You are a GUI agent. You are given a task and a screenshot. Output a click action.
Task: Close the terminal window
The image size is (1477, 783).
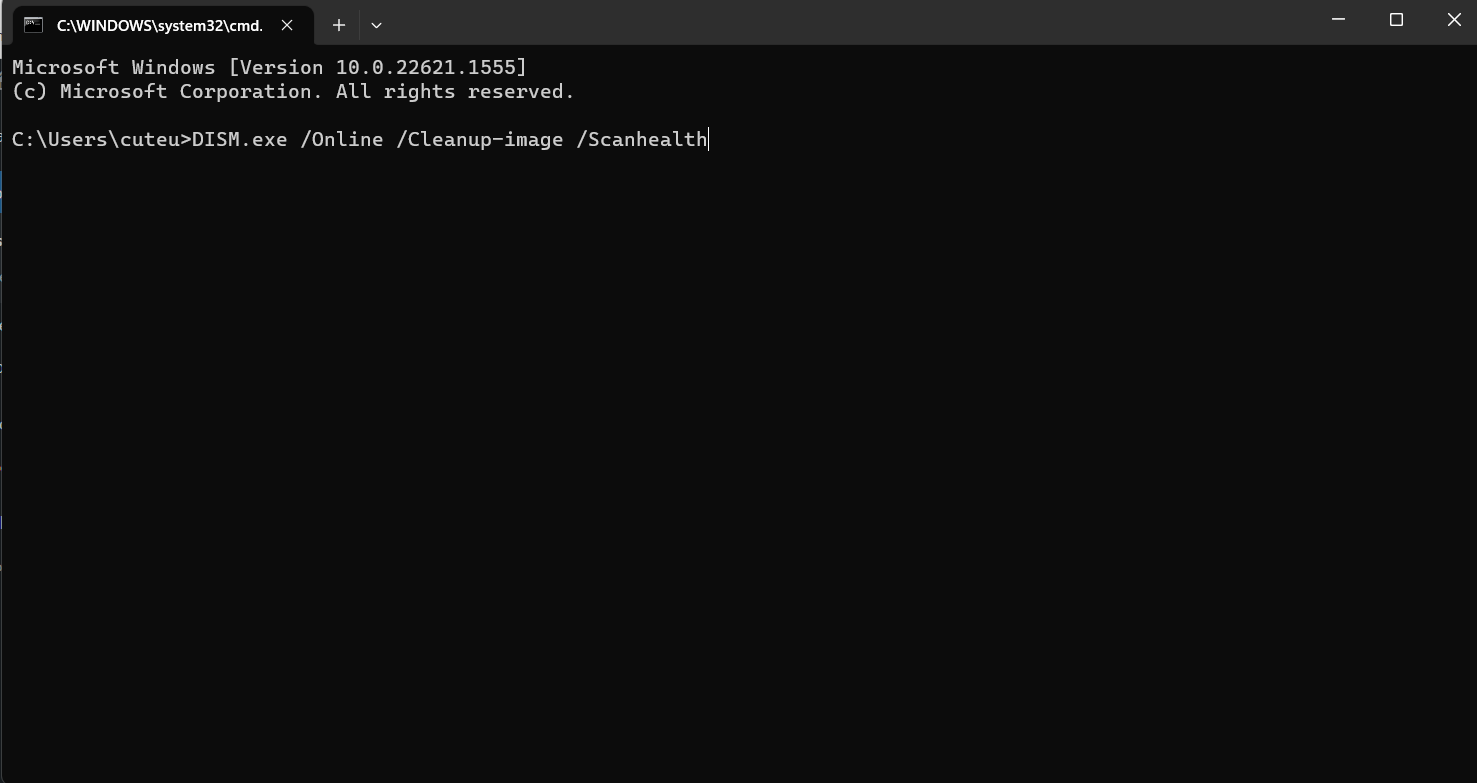[1454, 20]
